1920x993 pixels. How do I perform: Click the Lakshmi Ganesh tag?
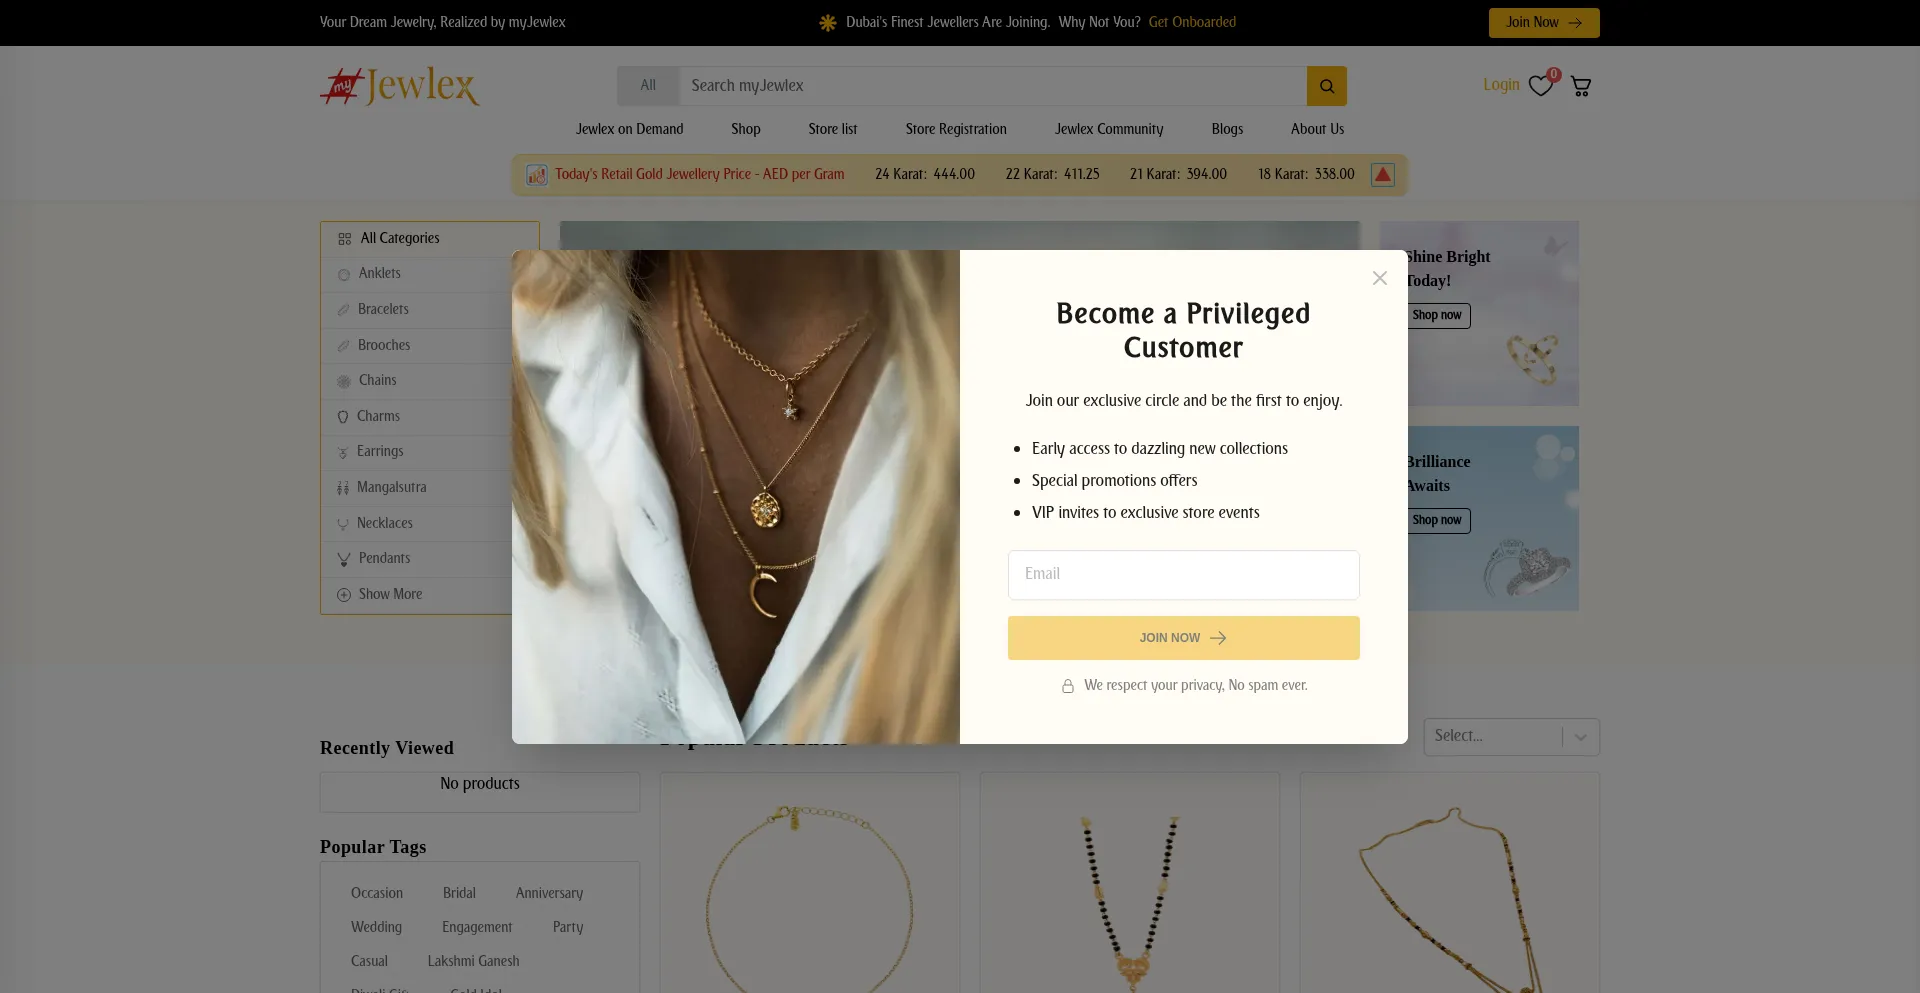473,961
